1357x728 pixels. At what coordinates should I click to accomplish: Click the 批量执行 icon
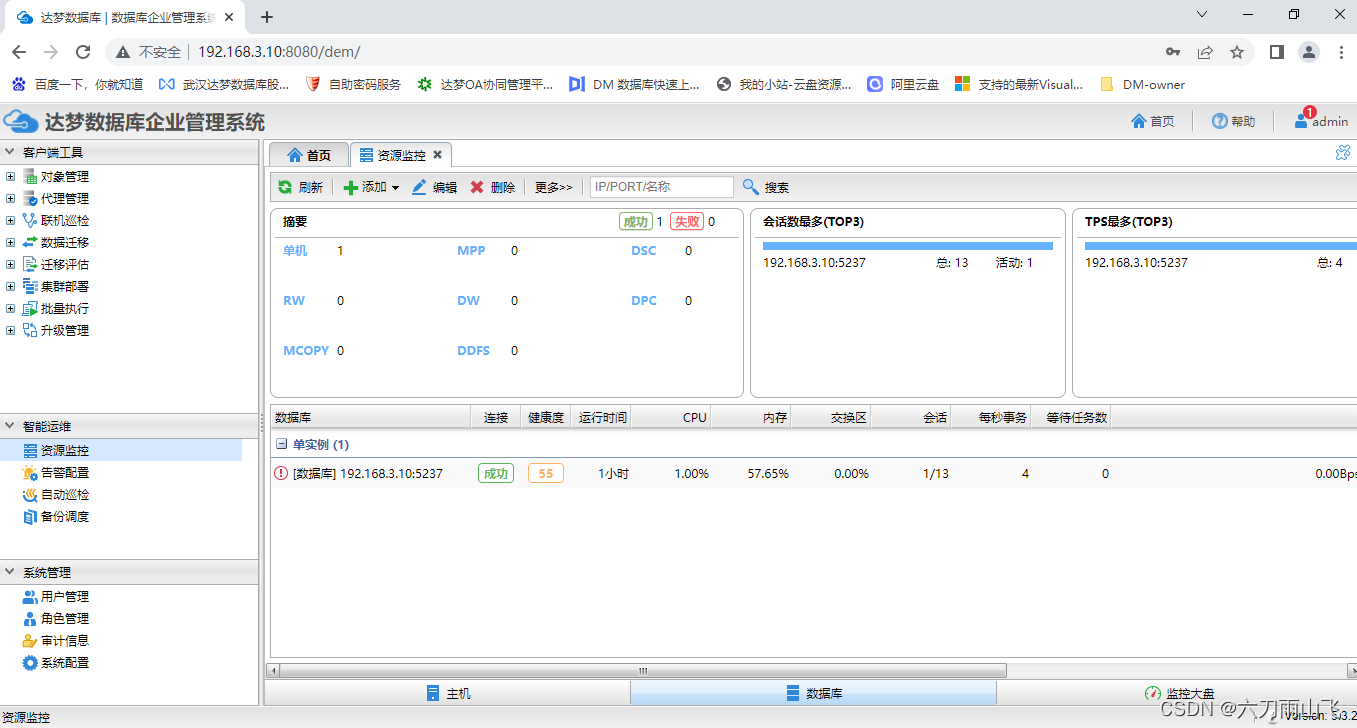pos(30,308)
